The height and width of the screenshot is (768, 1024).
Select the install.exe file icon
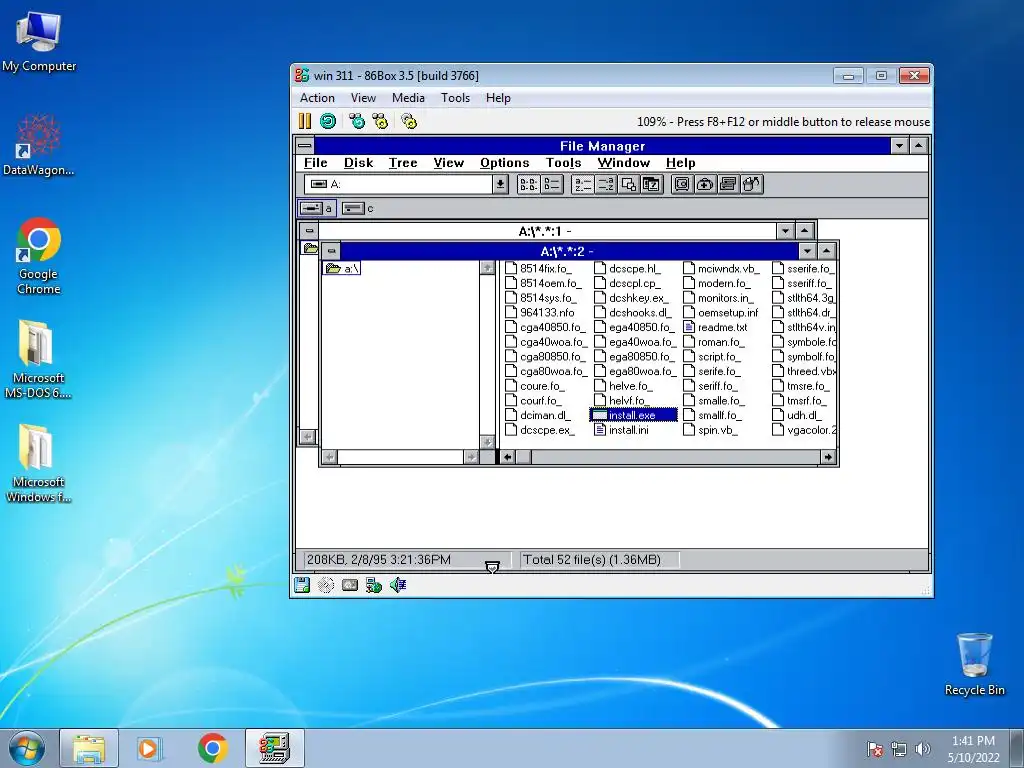click(x=599, y=415)
